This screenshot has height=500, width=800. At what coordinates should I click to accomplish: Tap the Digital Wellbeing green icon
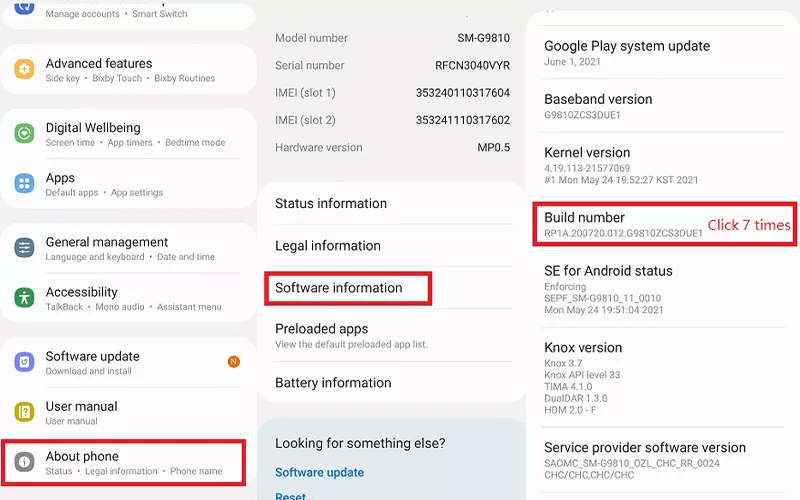[25, 134]
